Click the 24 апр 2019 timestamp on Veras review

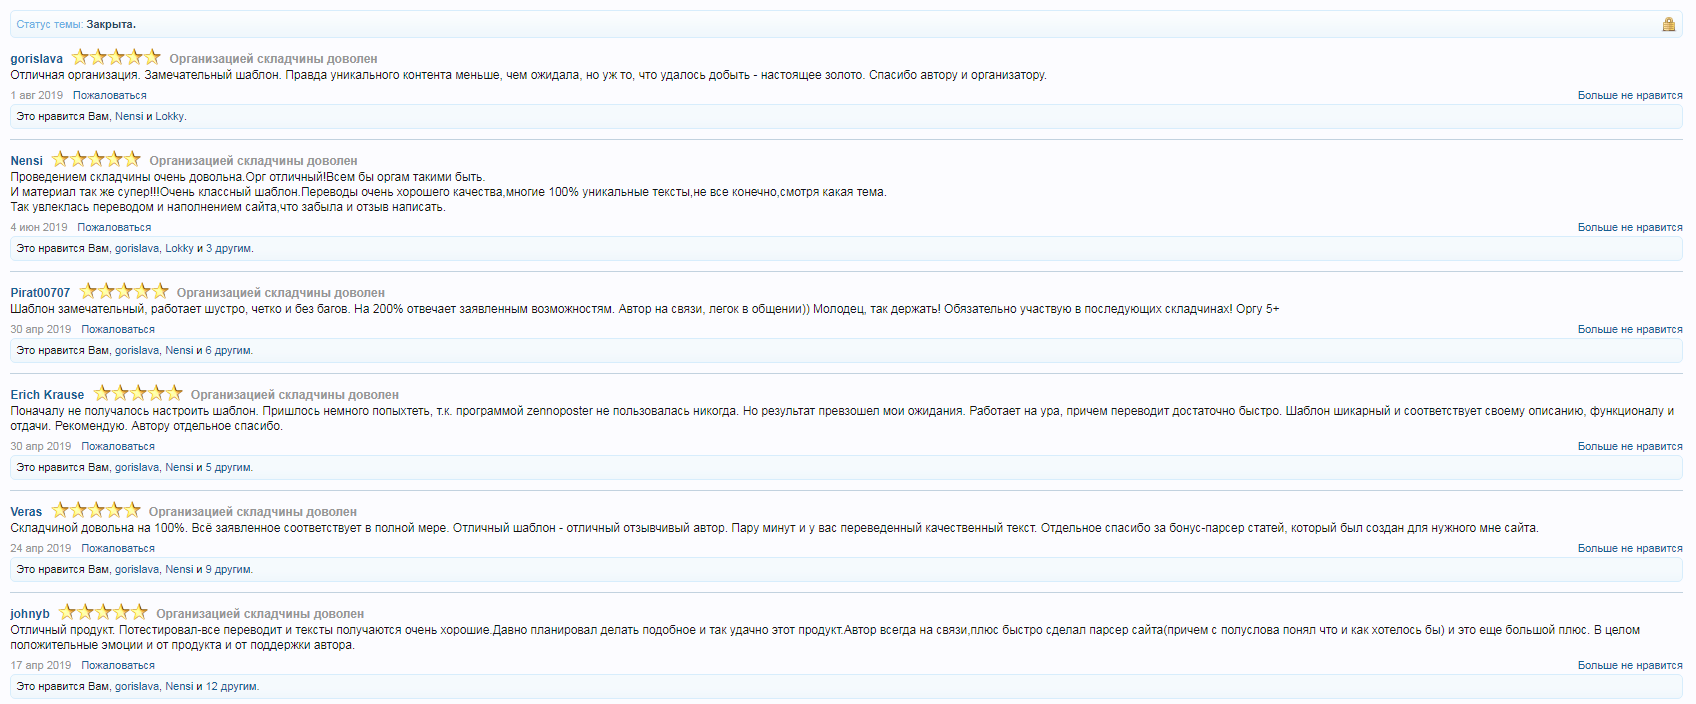click(41, 549)
